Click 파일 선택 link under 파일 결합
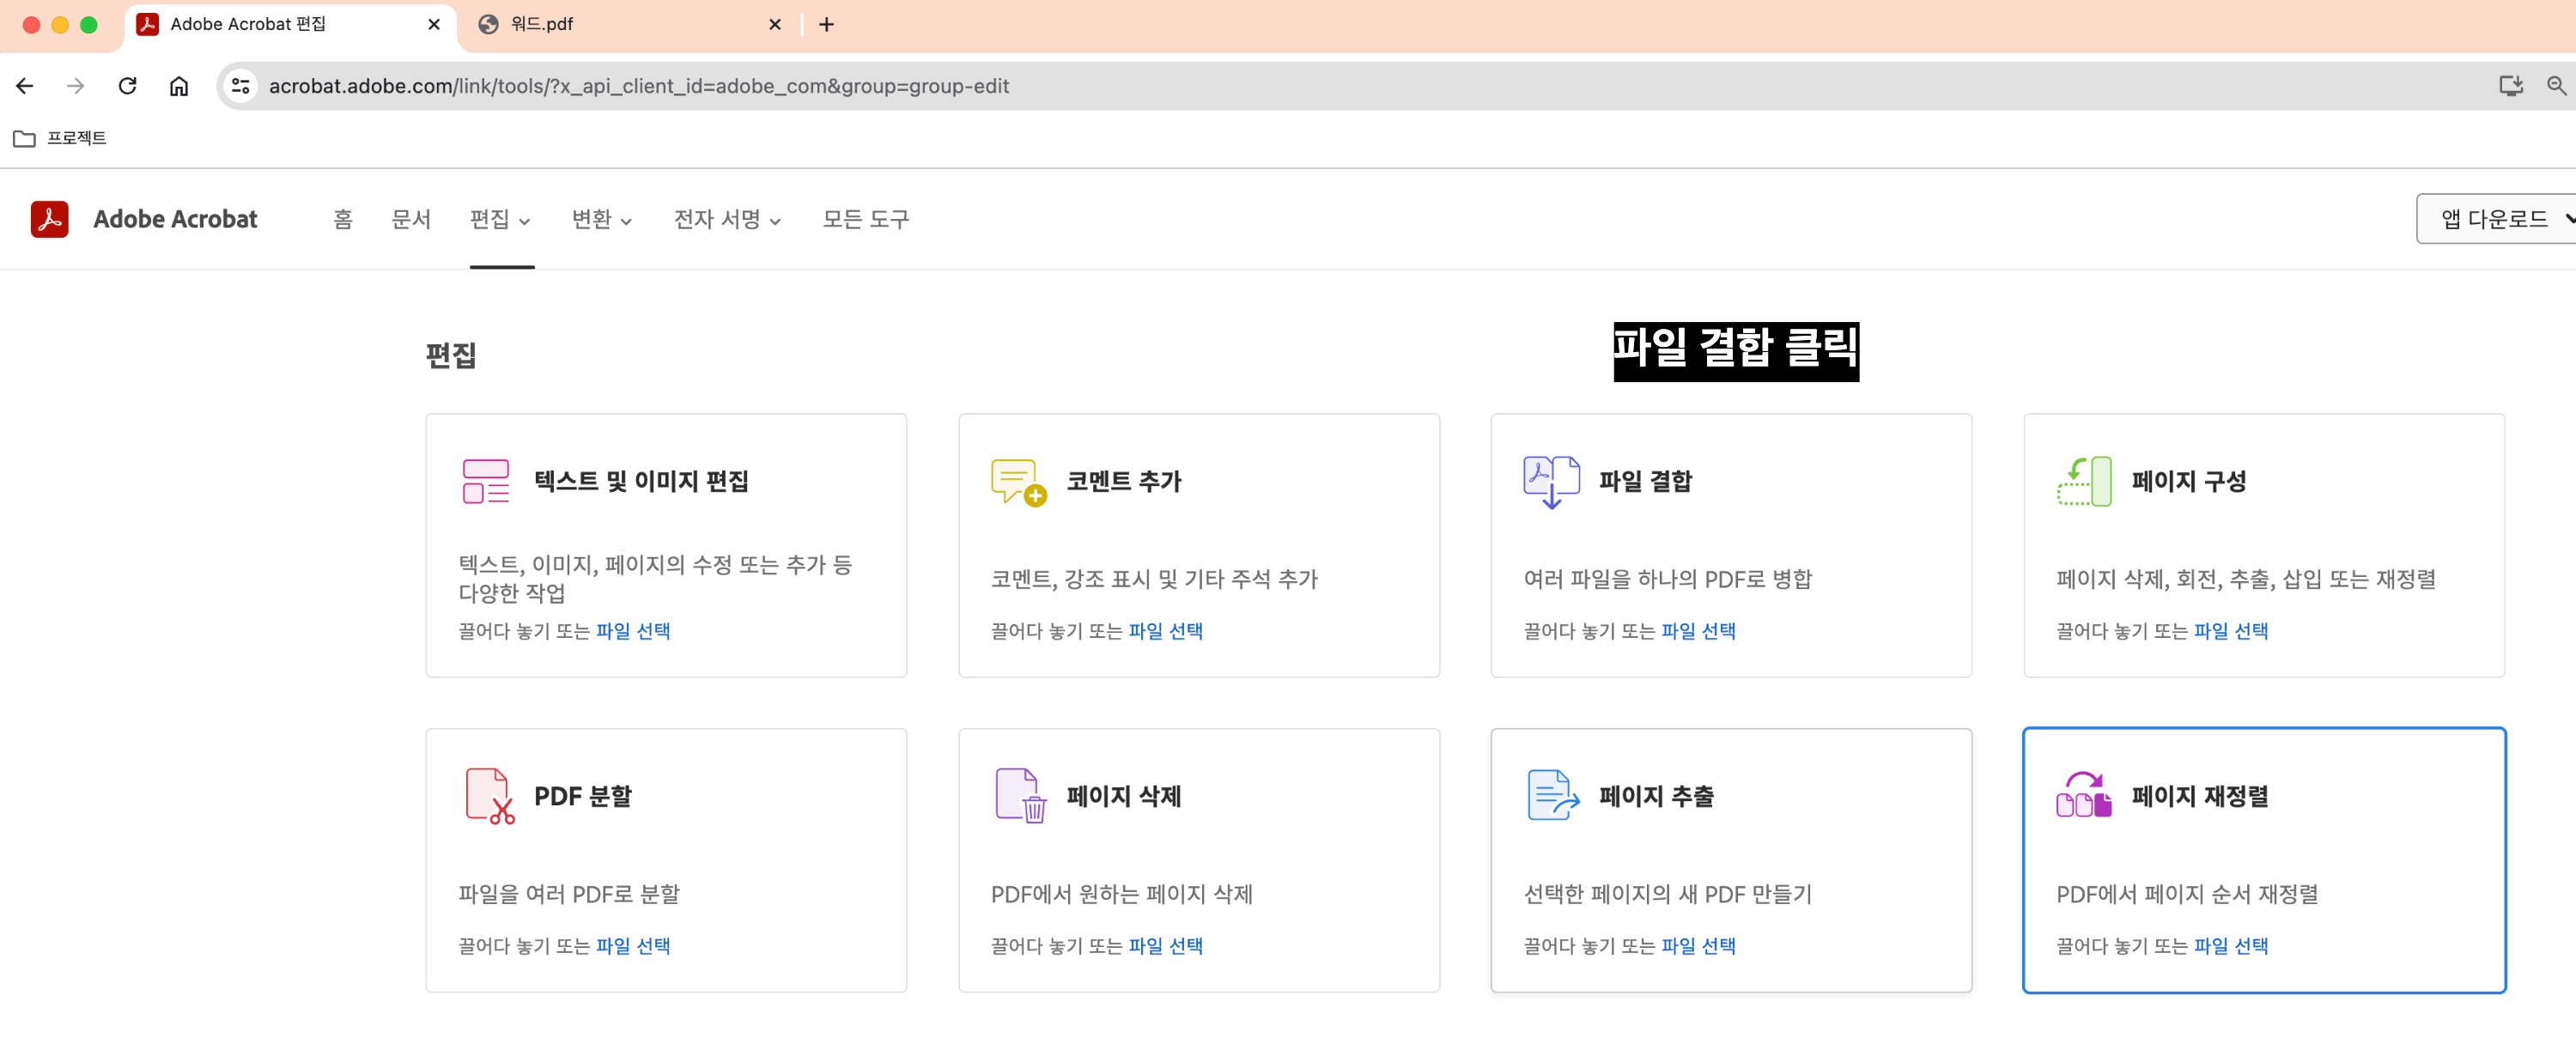This screenshot has height=1038, width=2576. click(1698, 631)
